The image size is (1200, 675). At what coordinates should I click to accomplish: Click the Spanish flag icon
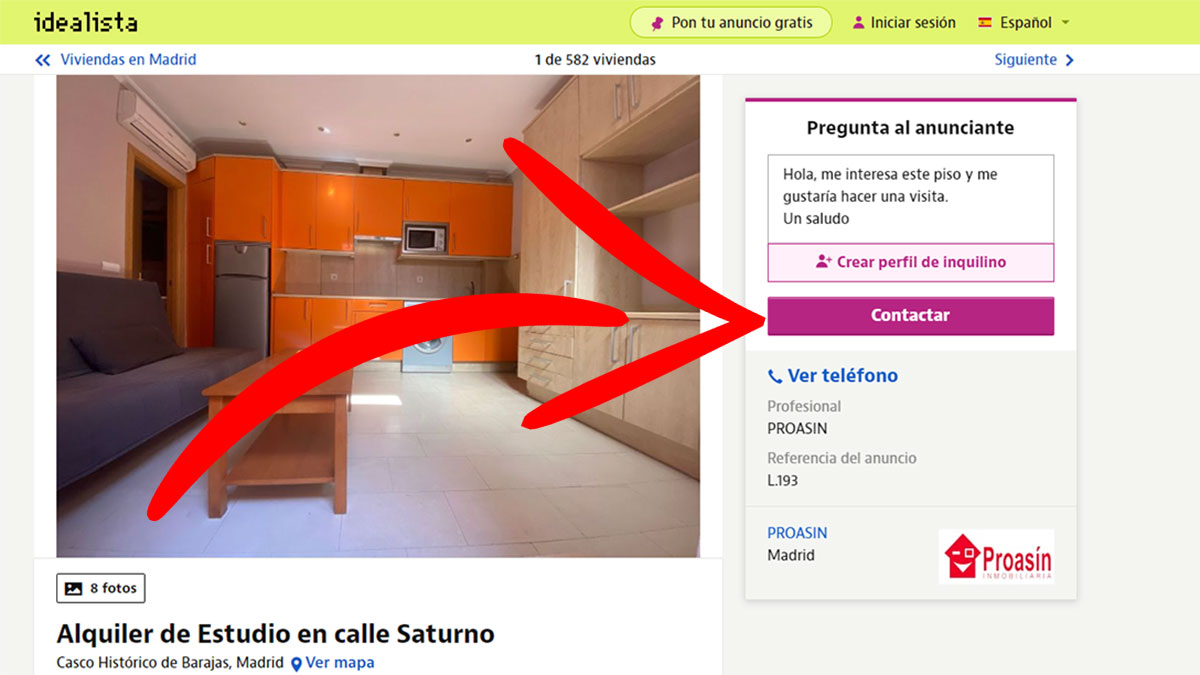pos(985,22)
